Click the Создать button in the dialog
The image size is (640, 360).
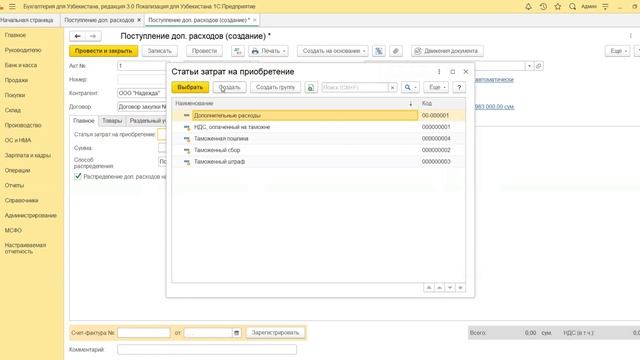point(229,87)
